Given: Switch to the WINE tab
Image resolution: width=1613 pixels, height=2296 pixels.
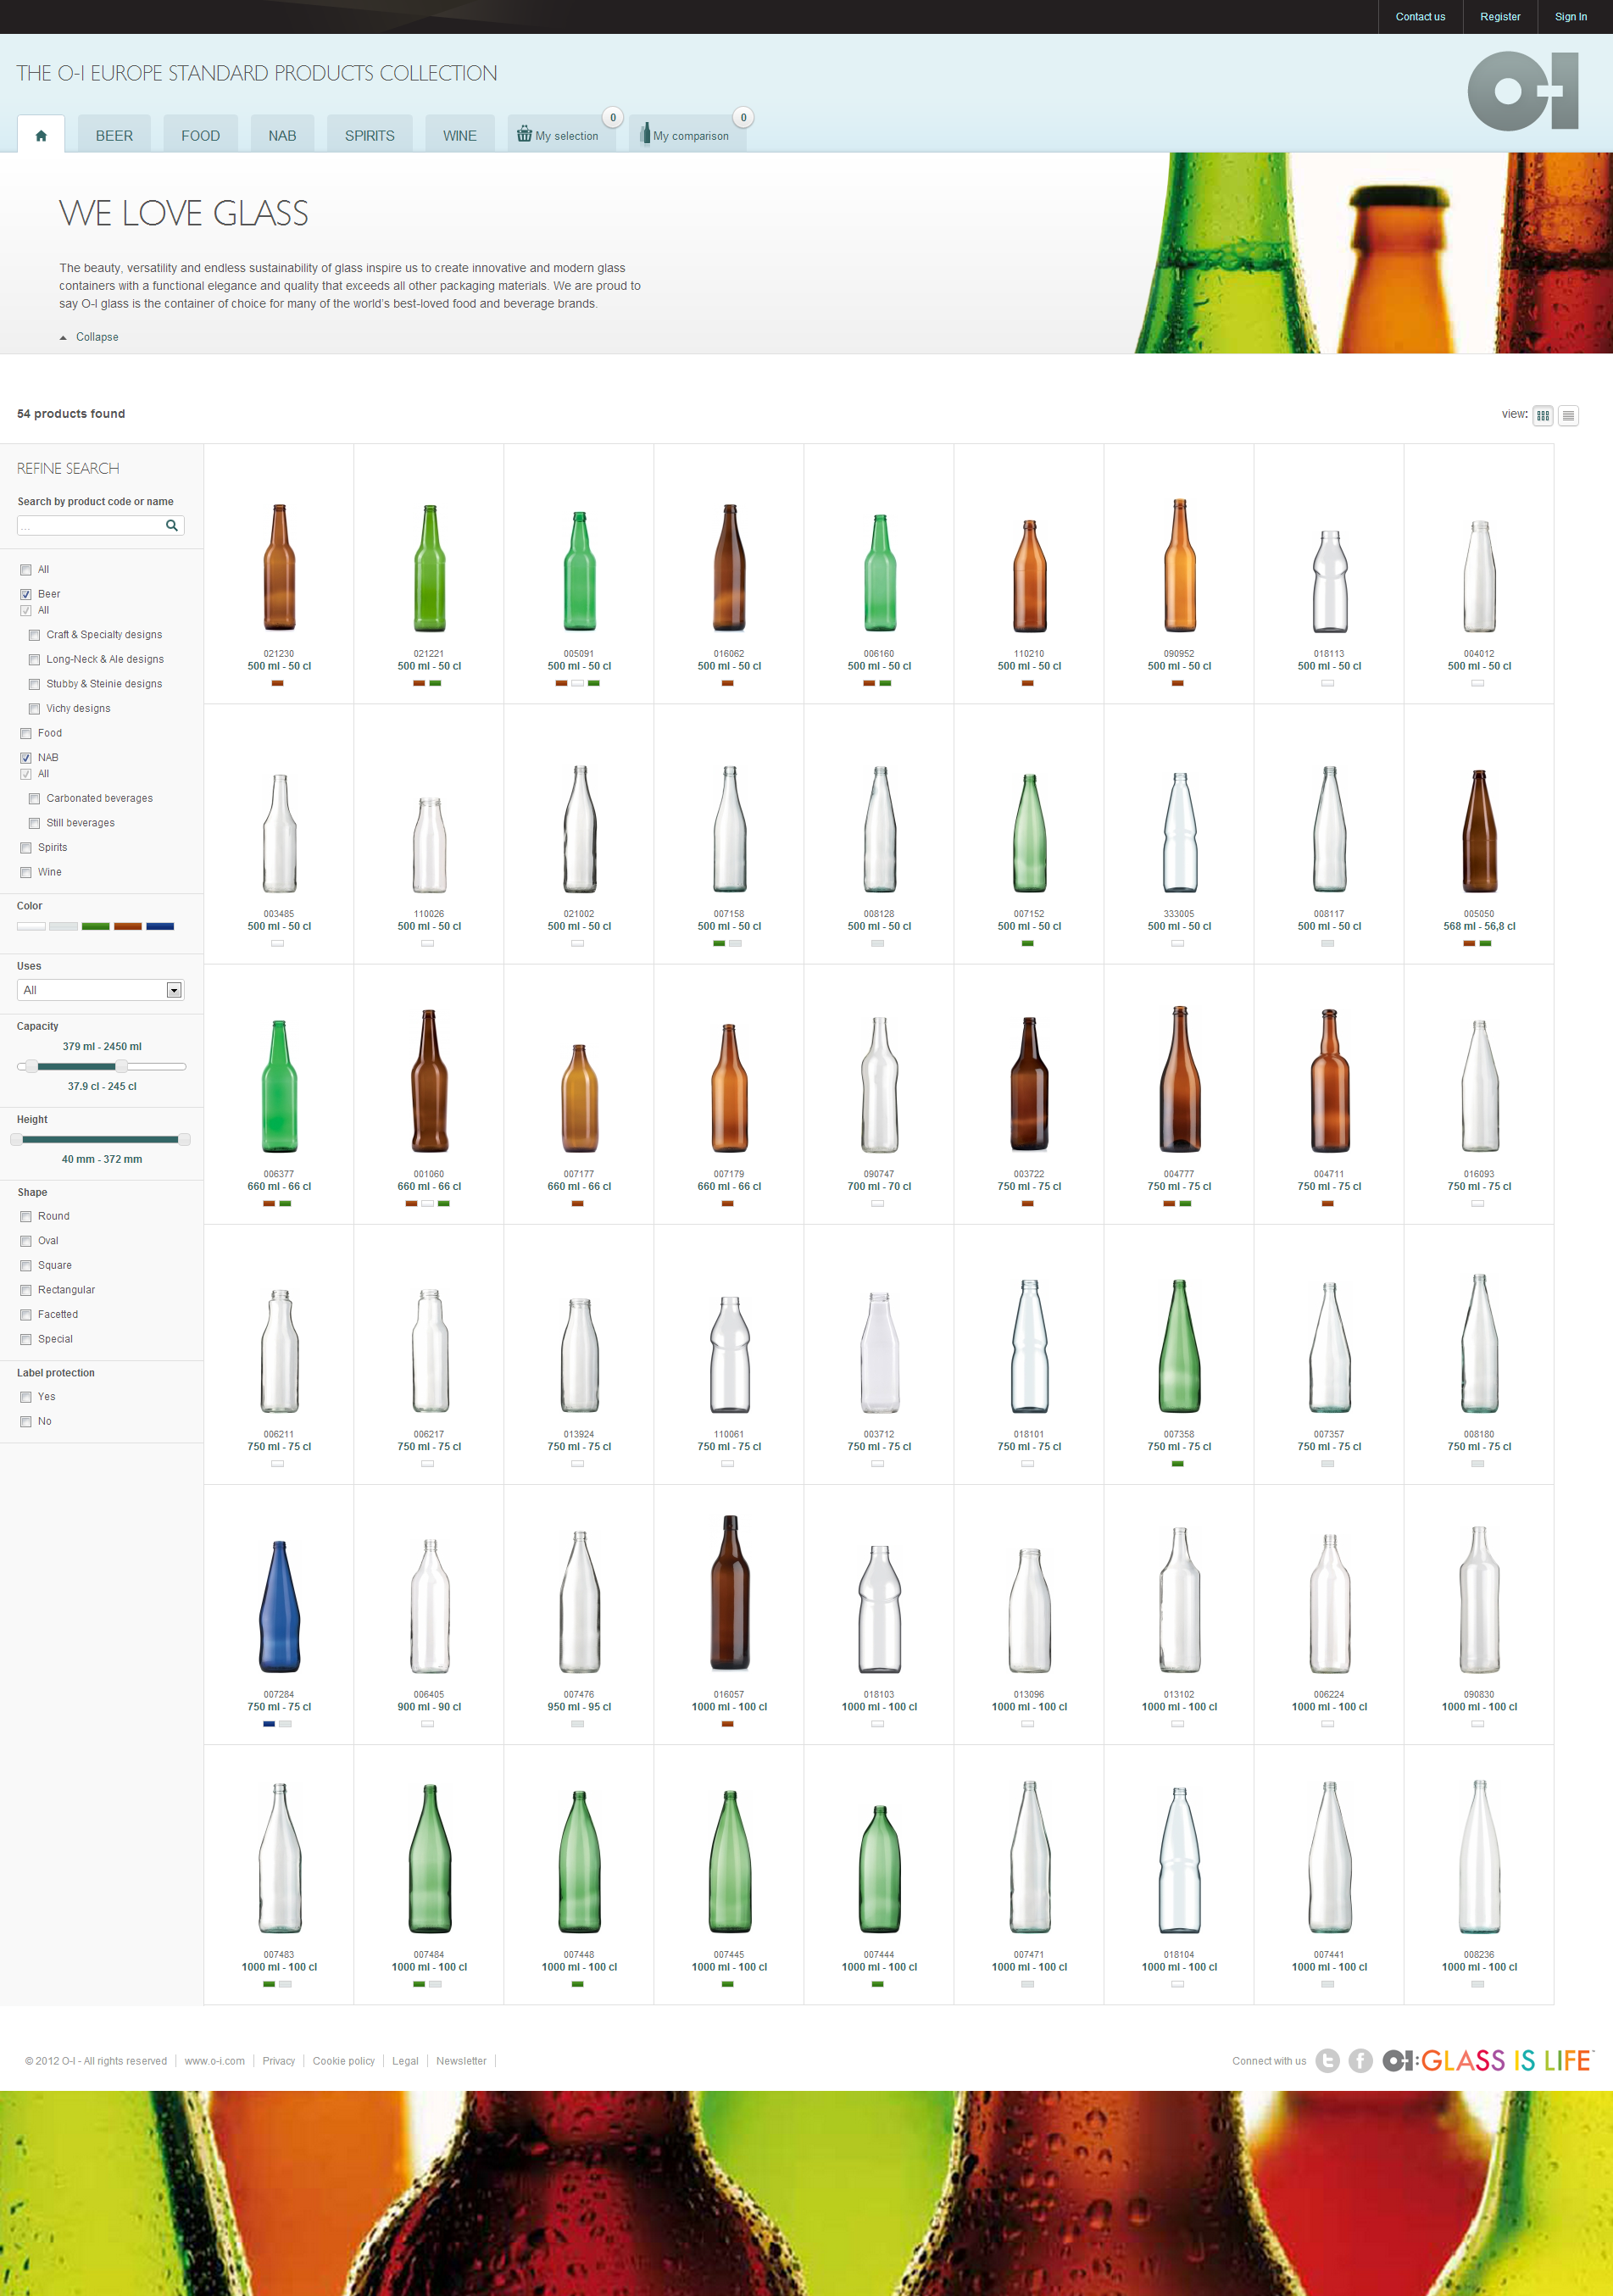Looking at the screenshot, I should (x=459, y=135).
